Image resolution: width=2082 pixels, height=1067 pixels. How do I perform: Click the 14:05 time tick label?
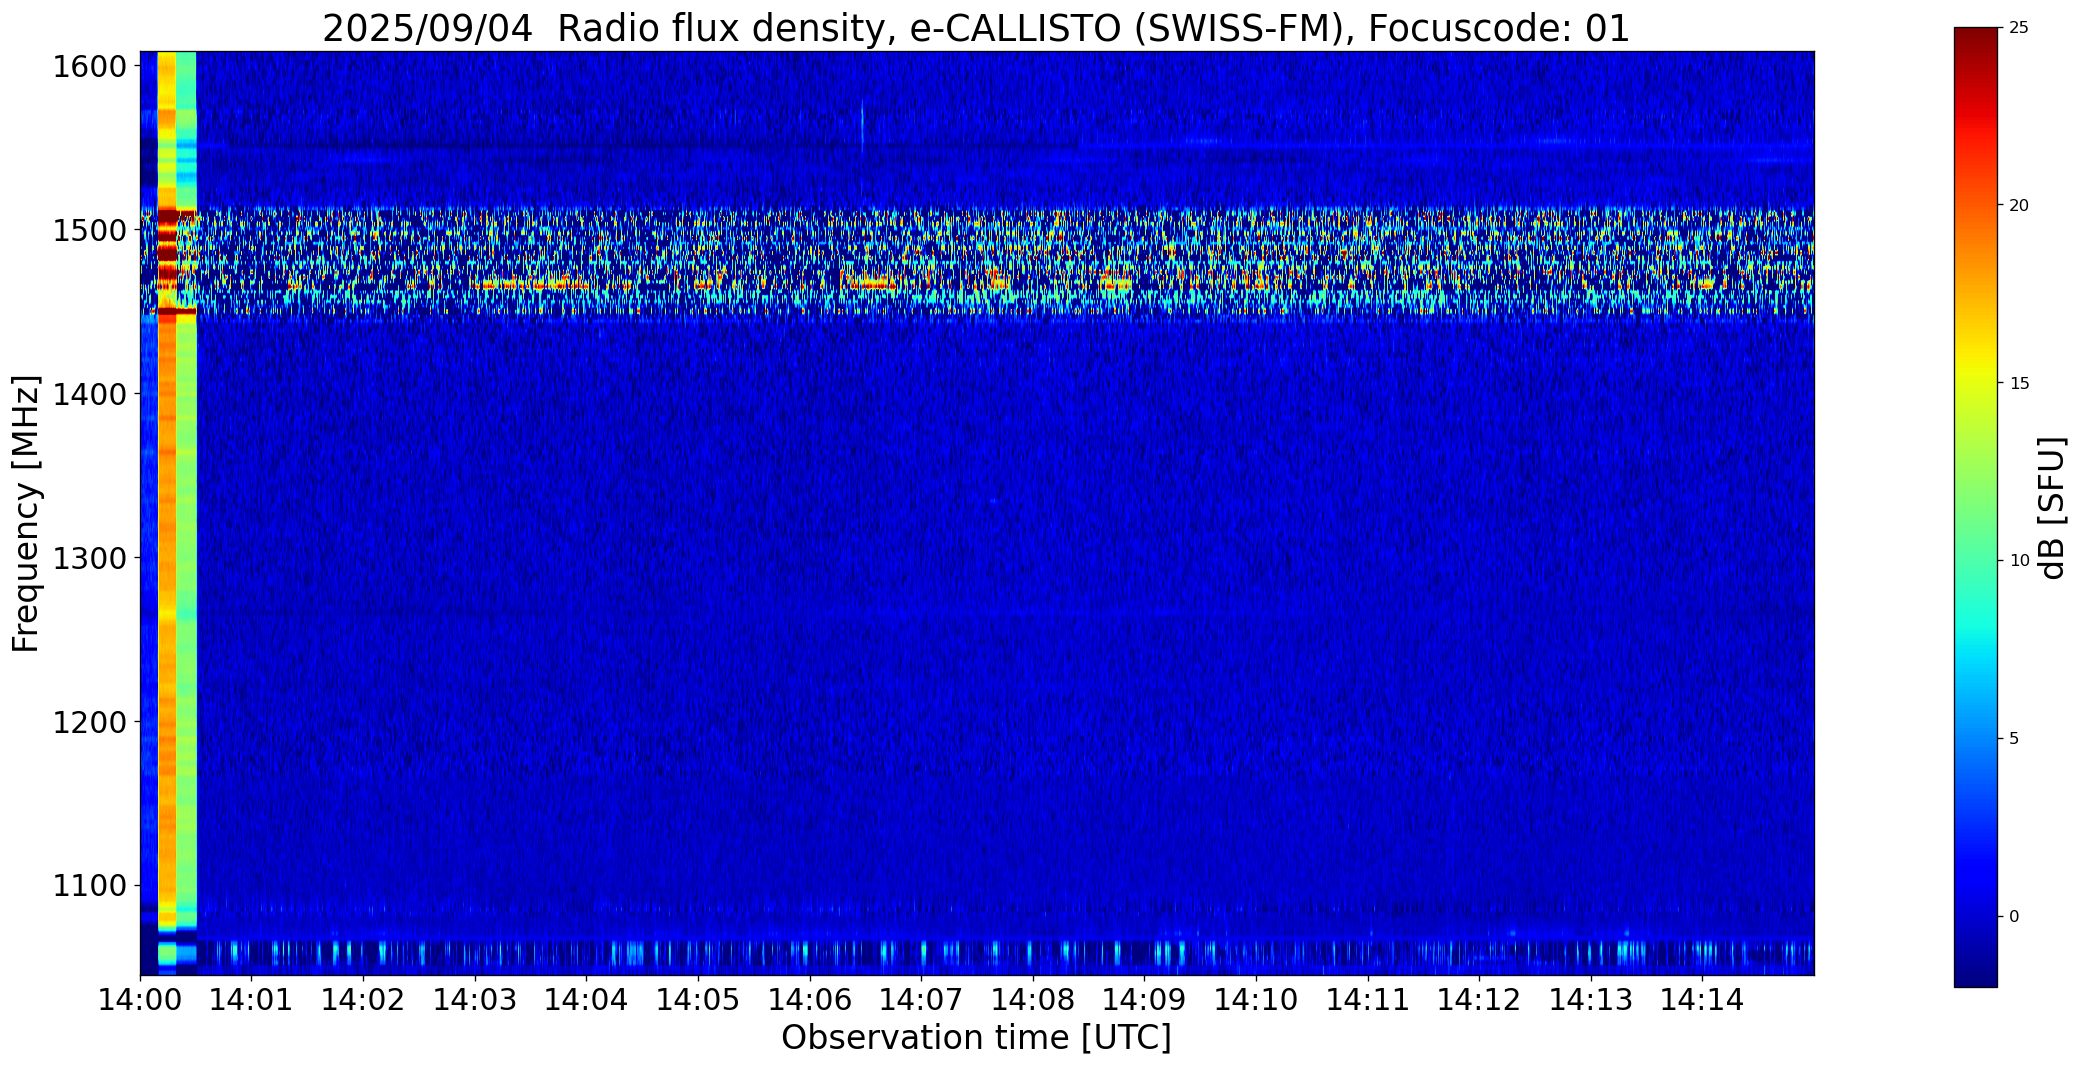pos(698,999)
